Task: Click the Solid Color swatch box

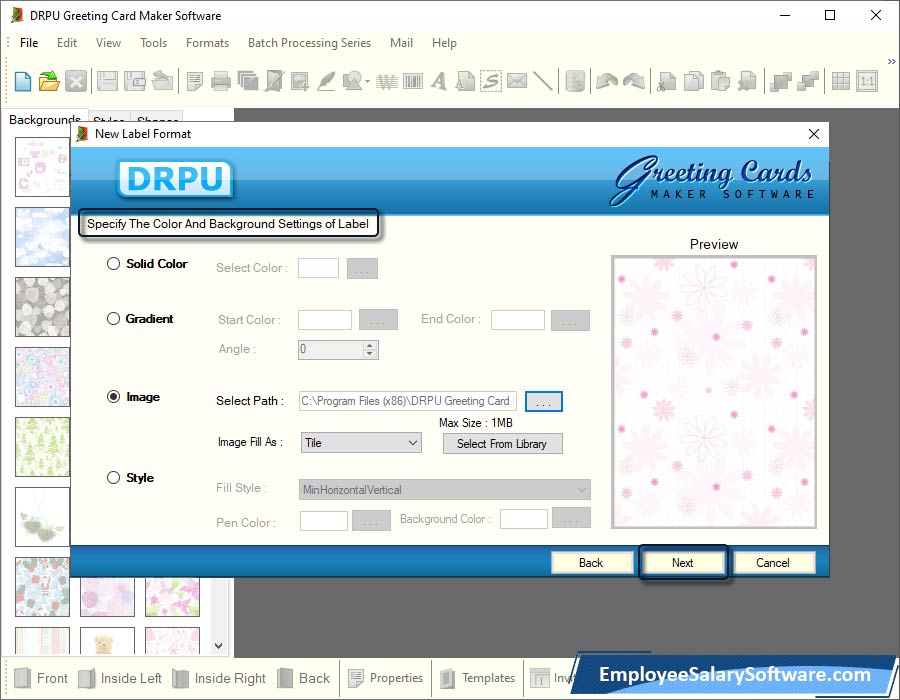Action: (x=318, y=267)
